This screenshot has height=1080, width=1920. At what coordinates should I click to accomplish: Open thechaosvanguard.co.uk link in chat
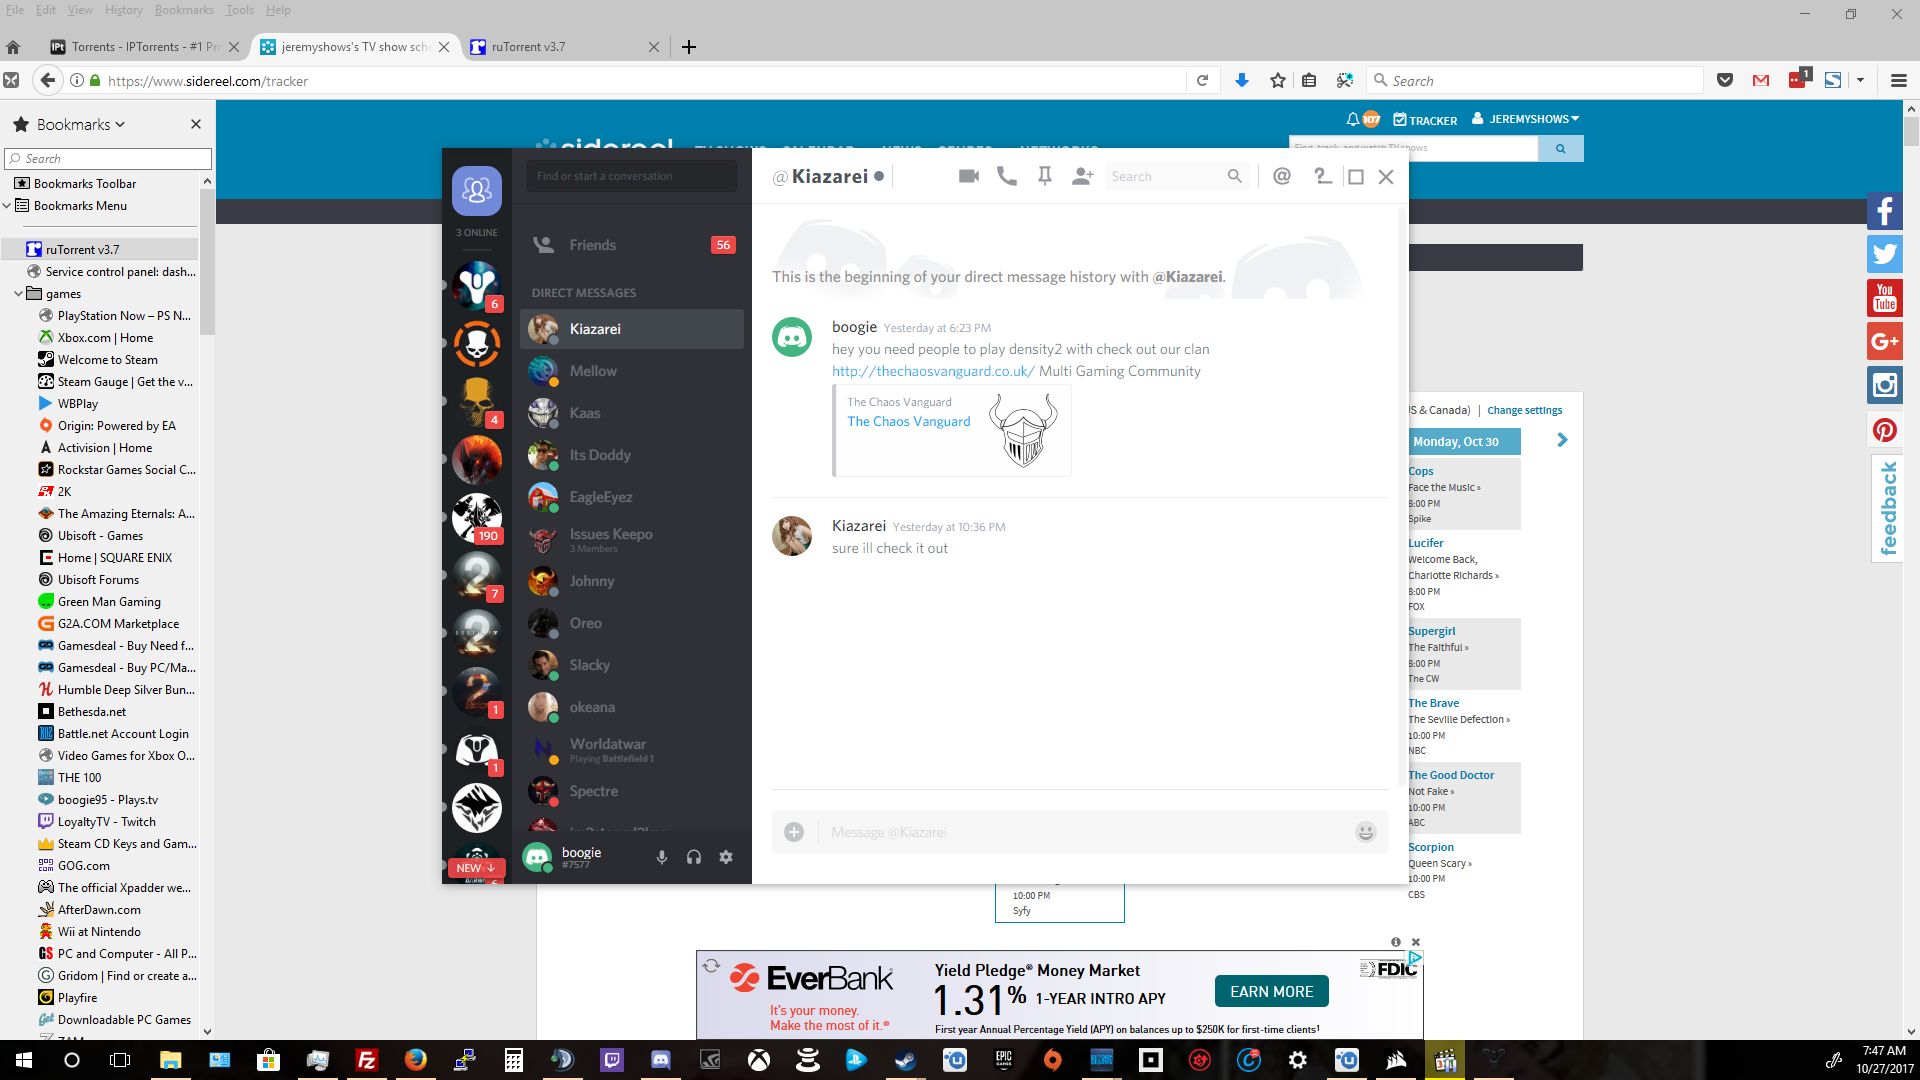coord(932,371)
